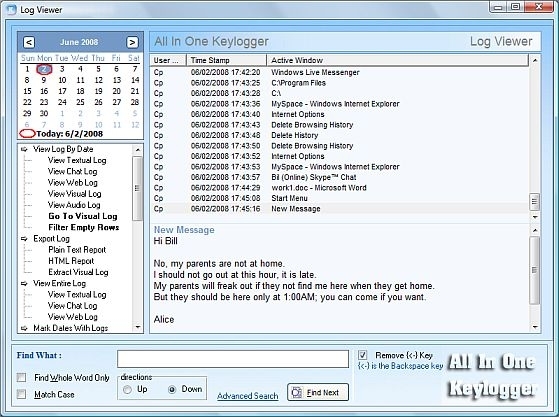Image resolution: width=559 pixels, height=417 pixels.
Task: Select the Up search direction
Action: [x=127, y=390]
